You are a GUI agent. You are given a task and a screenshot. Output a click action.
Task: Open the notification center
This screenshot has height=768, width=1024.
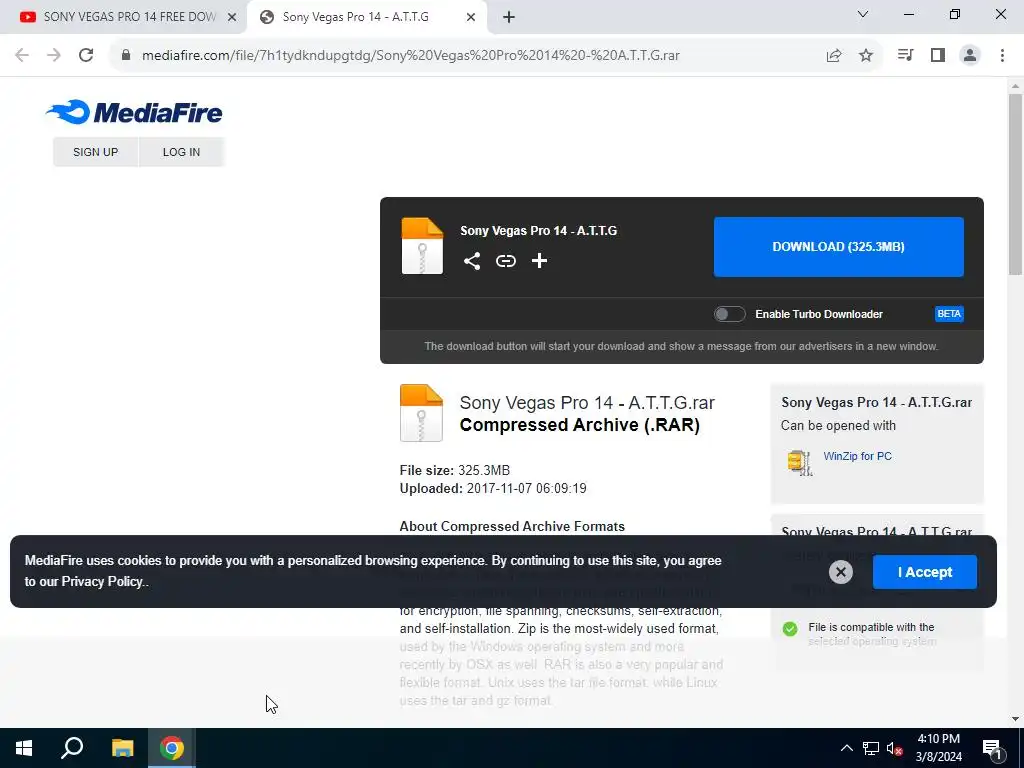[x=992, y=748]
